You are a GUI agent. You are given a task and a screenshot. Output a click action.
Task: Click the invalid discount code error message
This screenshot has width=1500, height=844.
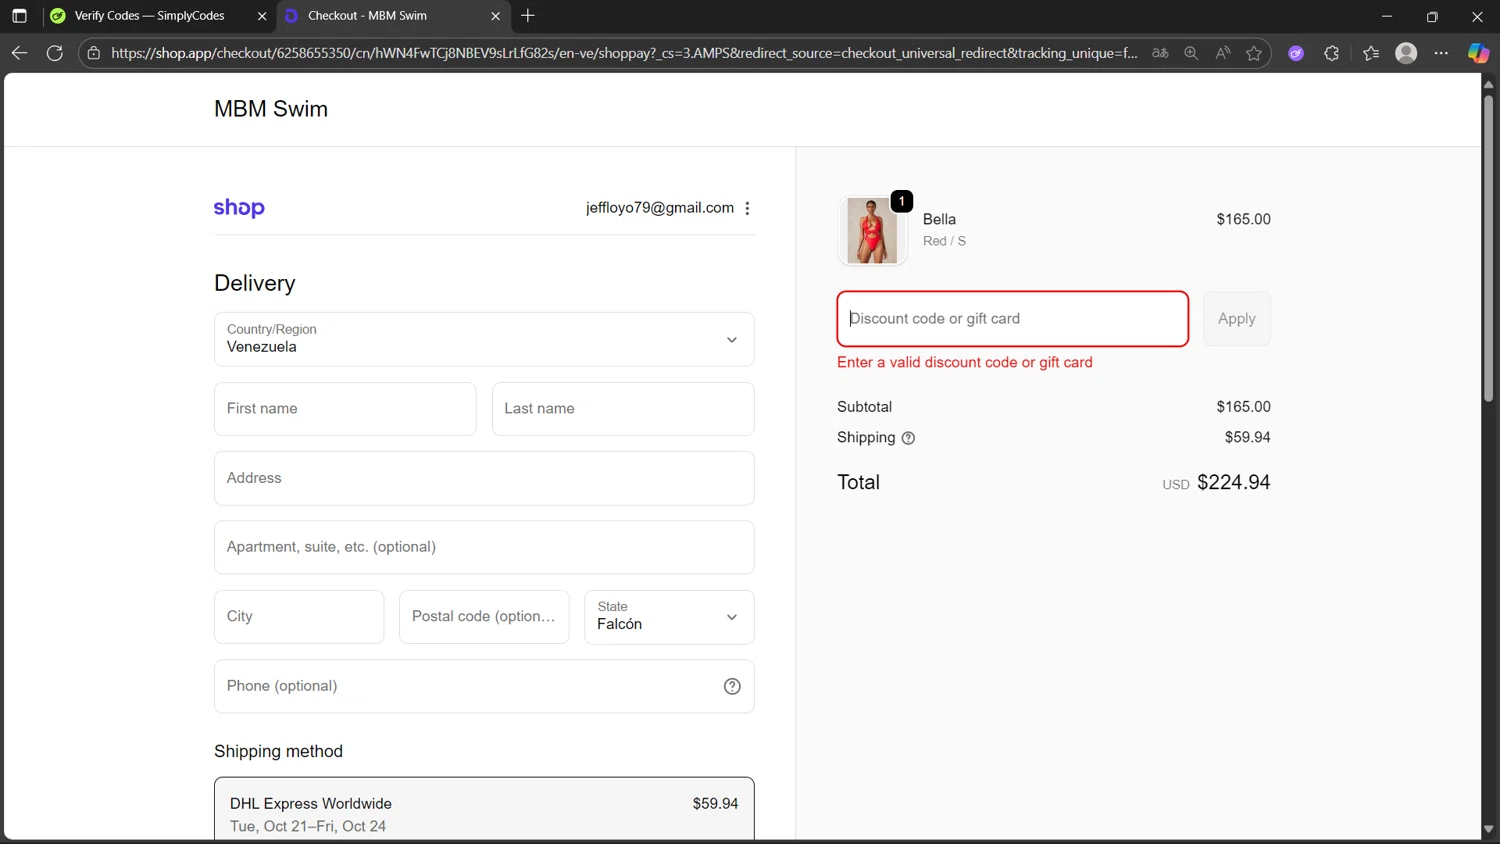pyautogui.click(x=965, y=362)
